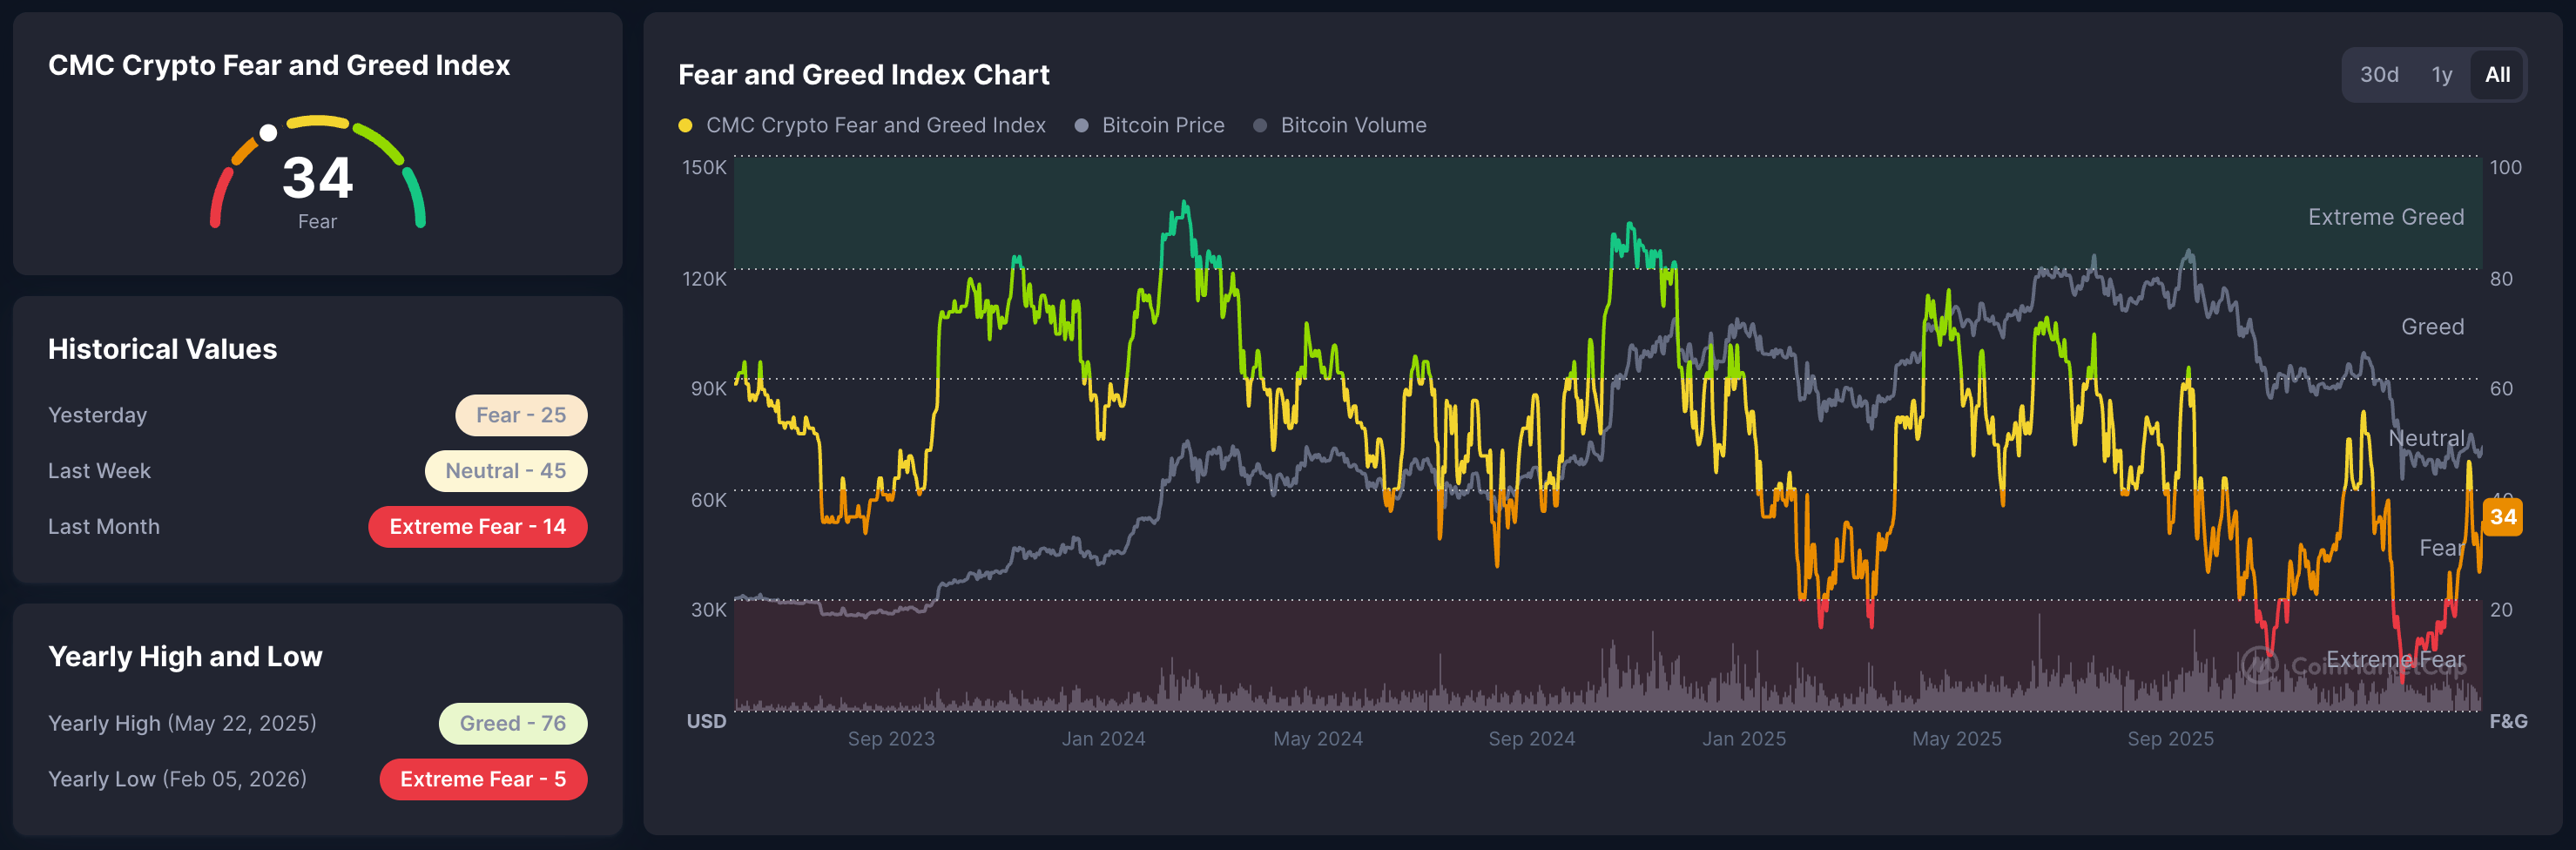Click the F&G axis unit label

[2509, 721]
